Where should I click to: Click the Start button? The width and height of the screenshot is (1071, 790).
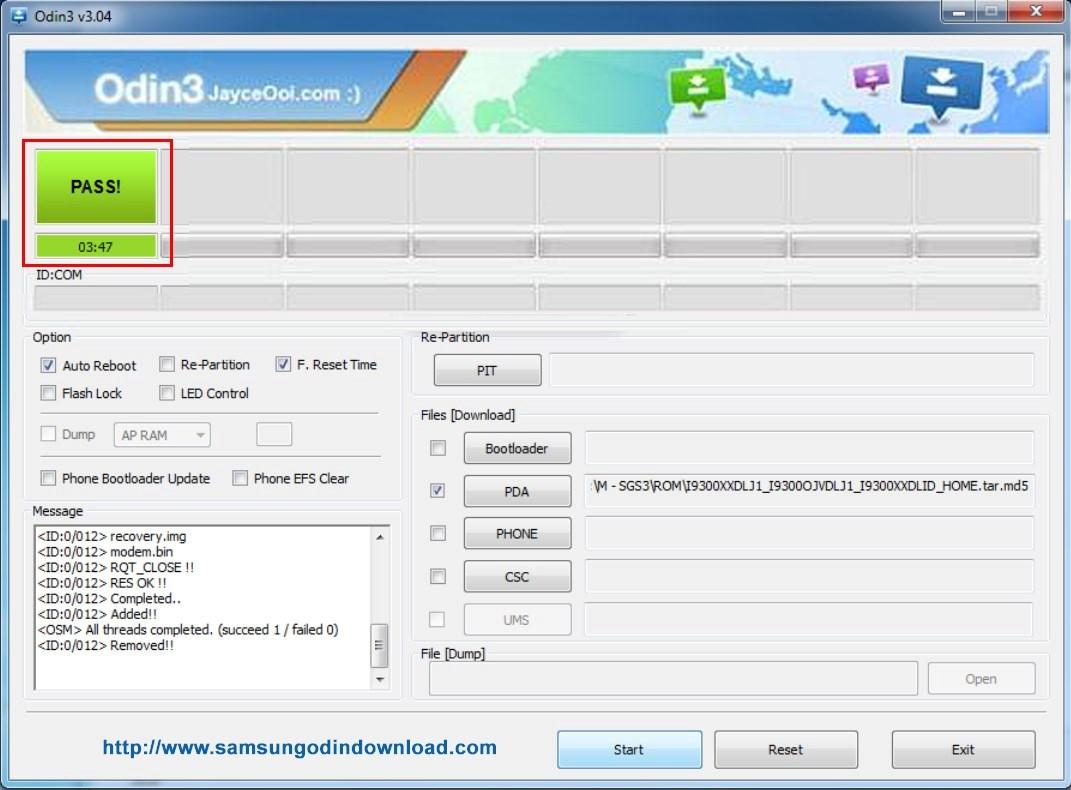pyautogui.click(x=629, y=750)
